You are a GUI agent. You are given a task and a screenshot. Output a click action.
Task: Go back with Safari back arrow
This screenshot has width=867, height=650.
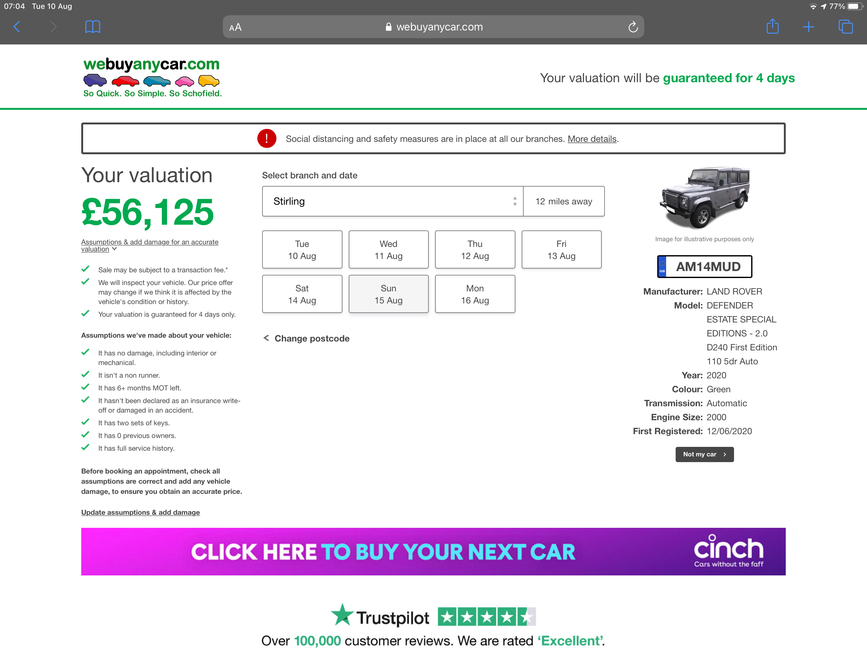17,27
